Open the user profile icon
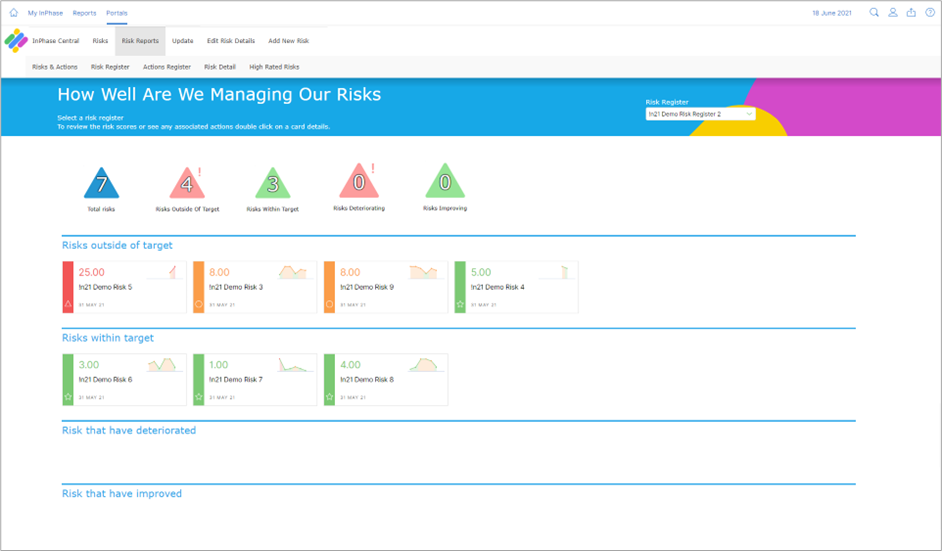942x551 pixels. [893, 13]
